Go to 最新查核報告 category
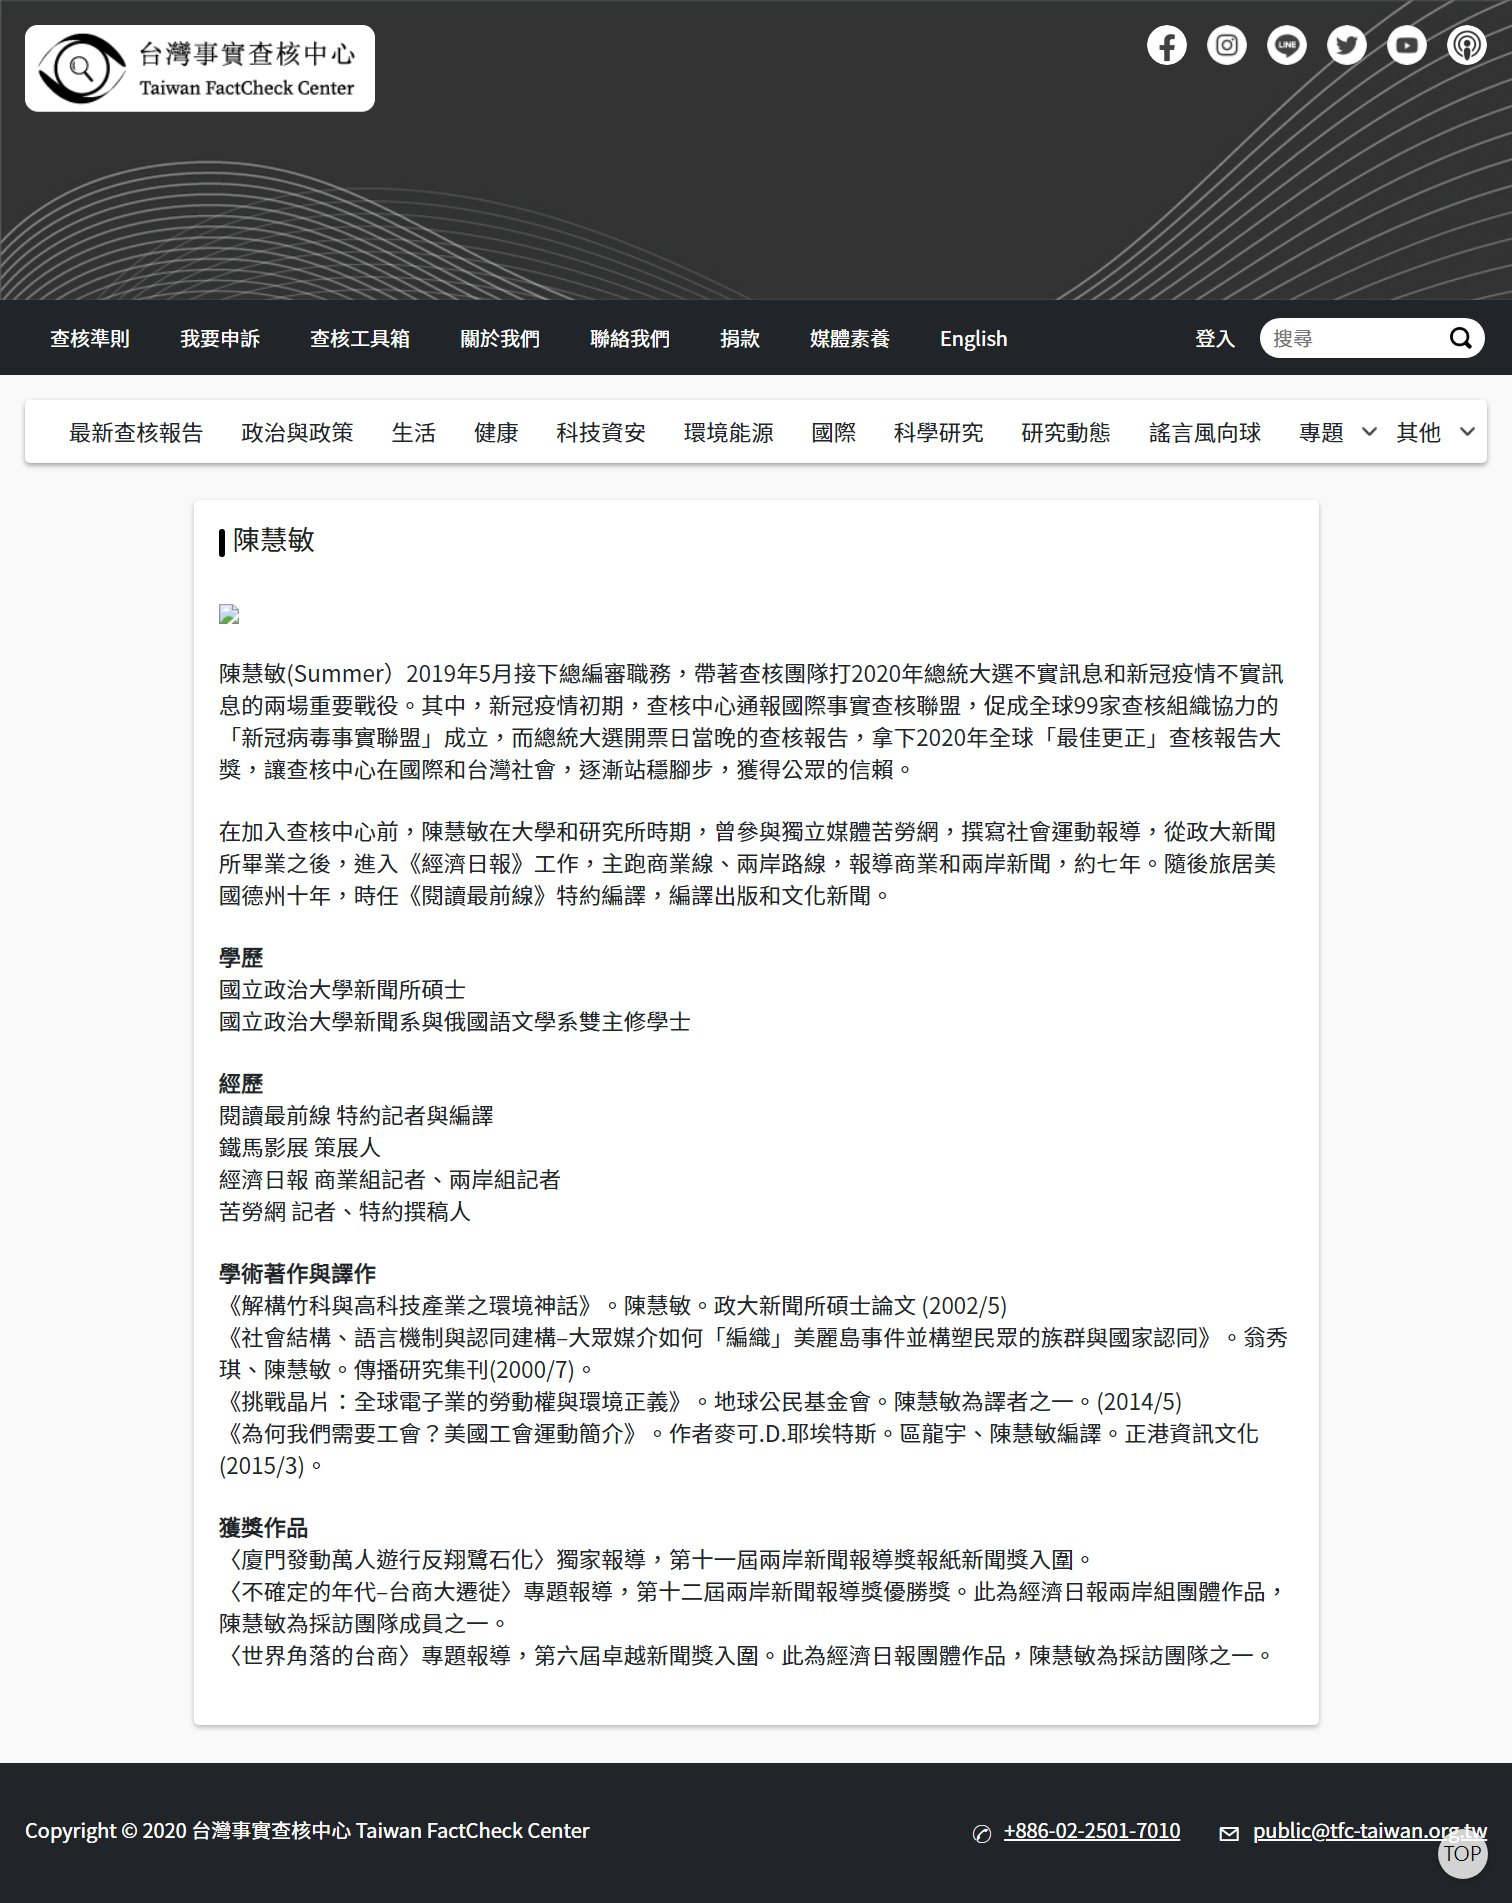Viewport: 1512px width, 1903px height. [x=136, y=432]
